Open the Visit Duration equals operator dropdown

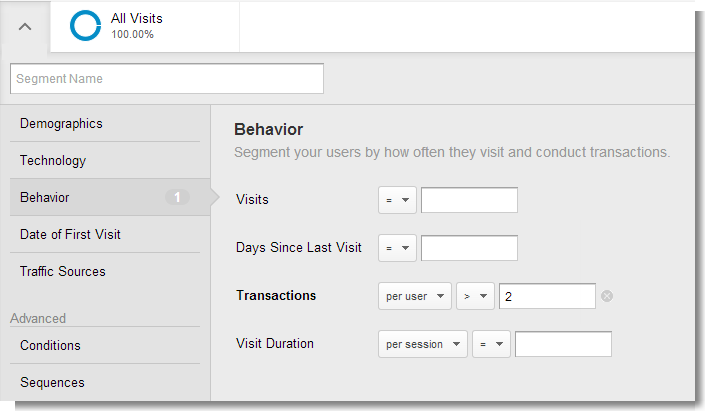tap(491, 344)
